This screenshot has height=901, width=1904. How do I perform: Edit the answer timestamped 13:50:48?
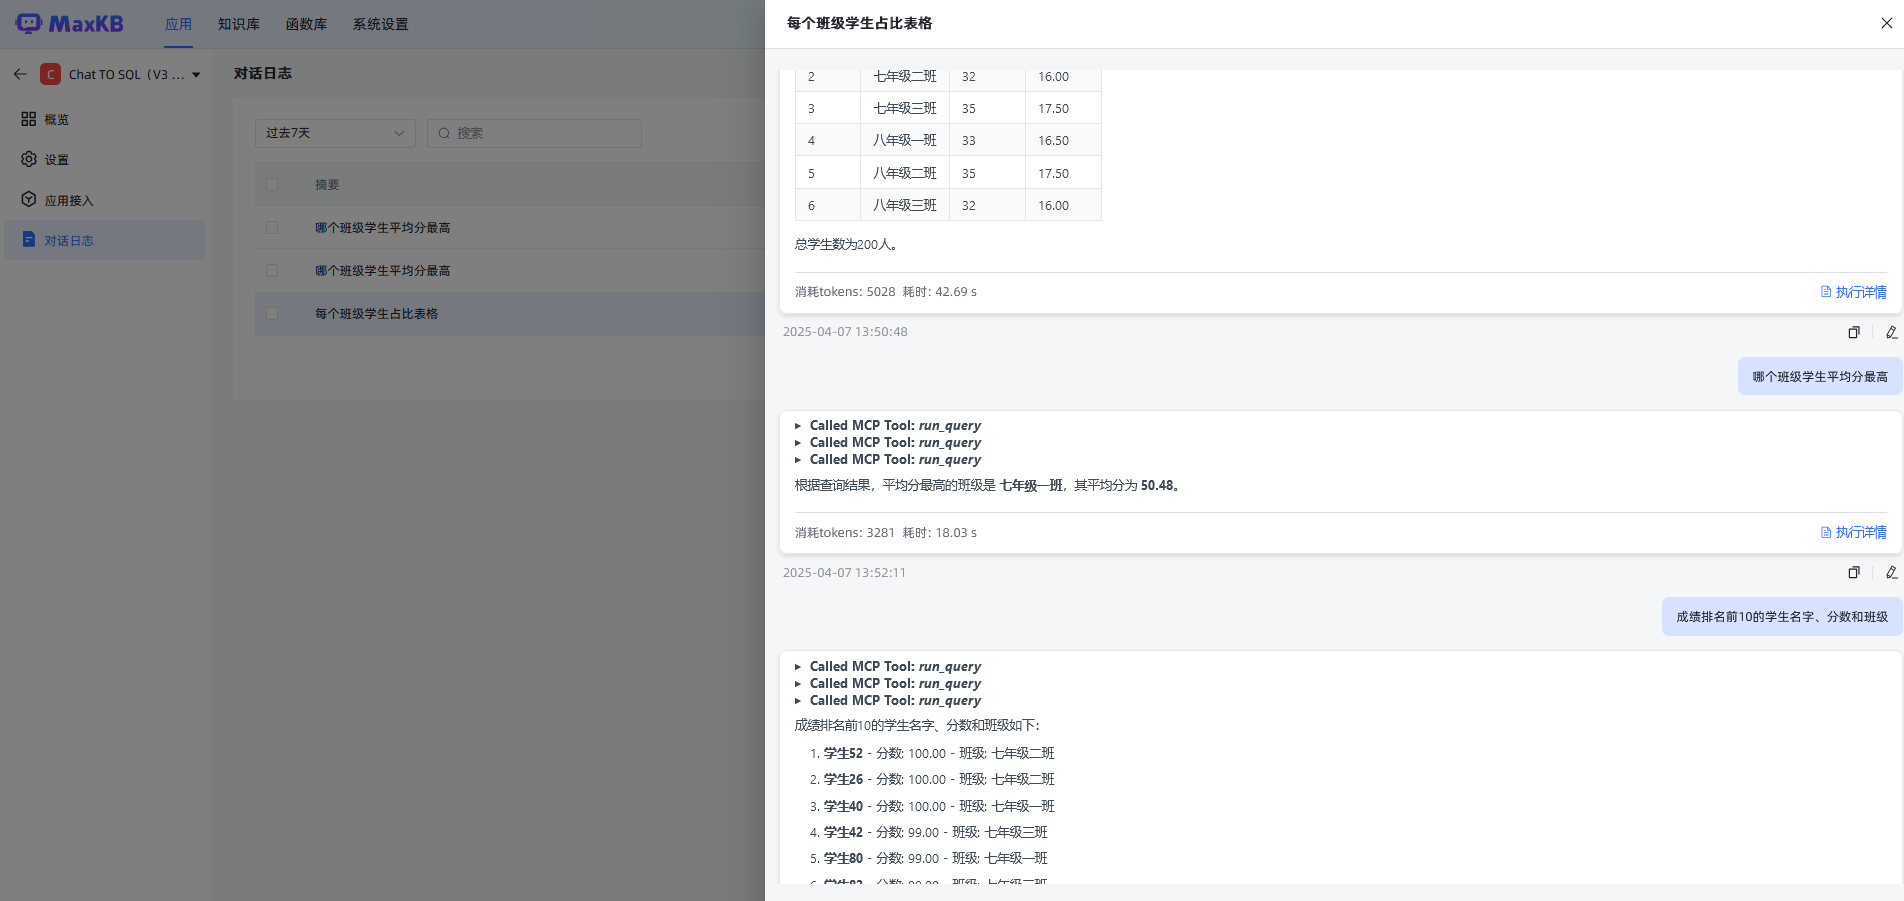tap(1891, 332)
